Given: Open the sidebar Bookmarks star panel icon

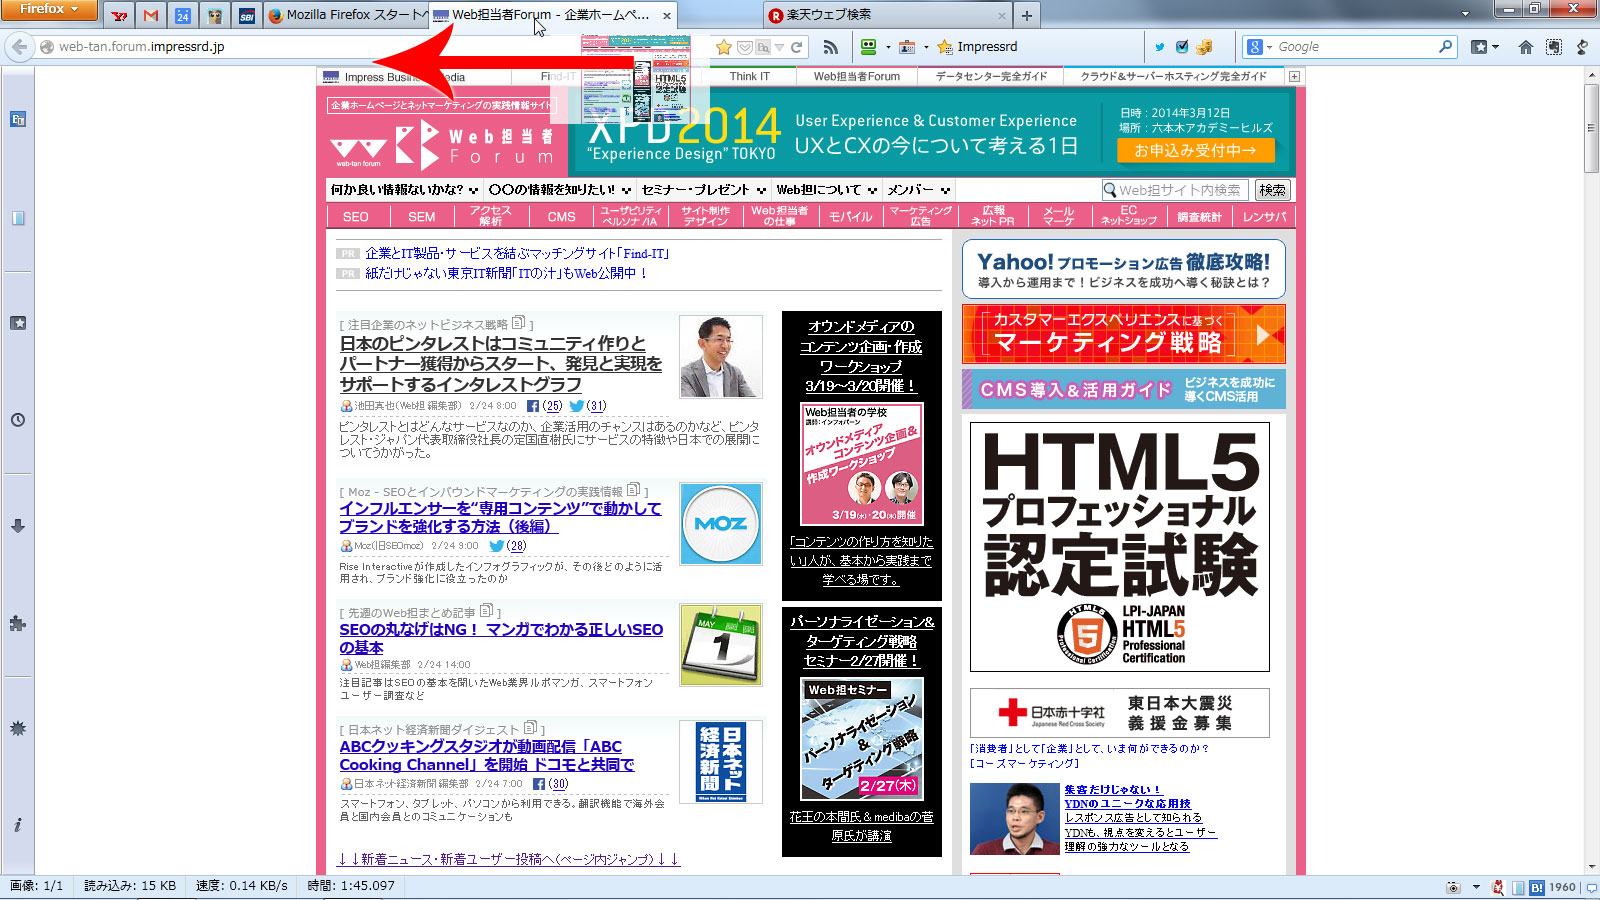Looking at the screenshot, I should (18, 323).
